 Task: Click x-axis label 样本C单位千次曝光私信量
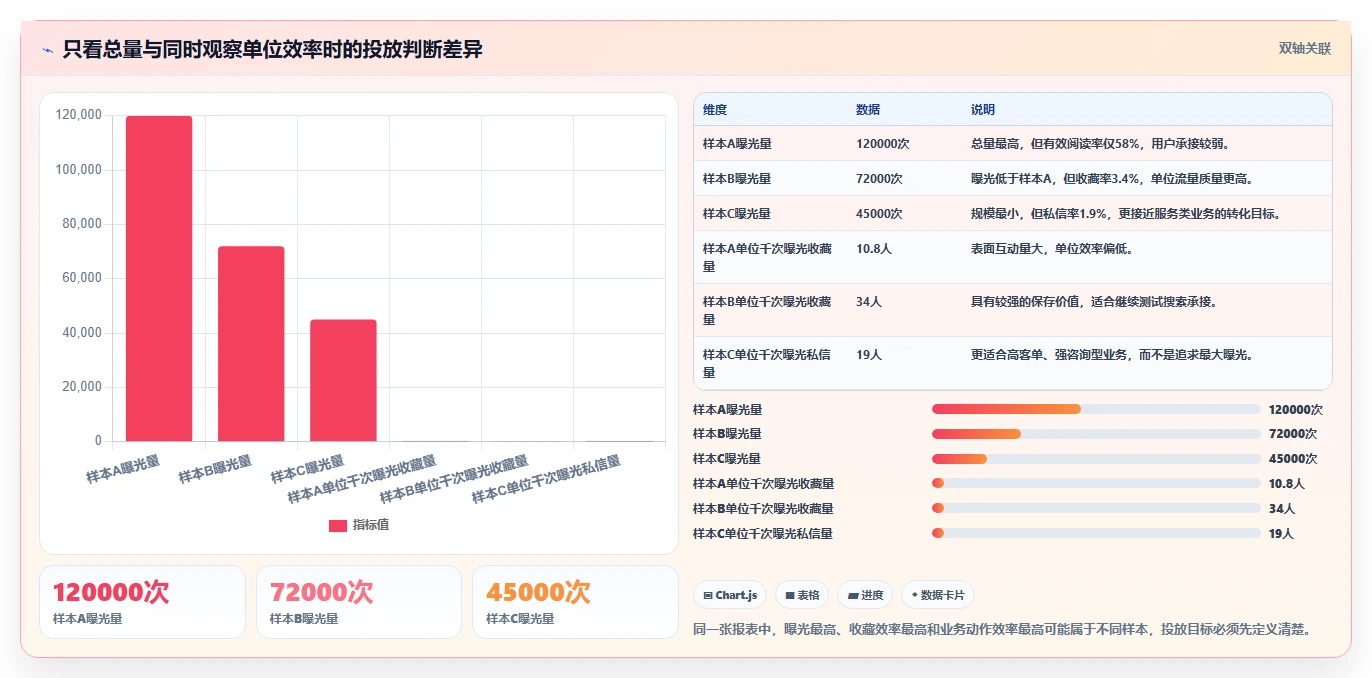tap(546, 479)
